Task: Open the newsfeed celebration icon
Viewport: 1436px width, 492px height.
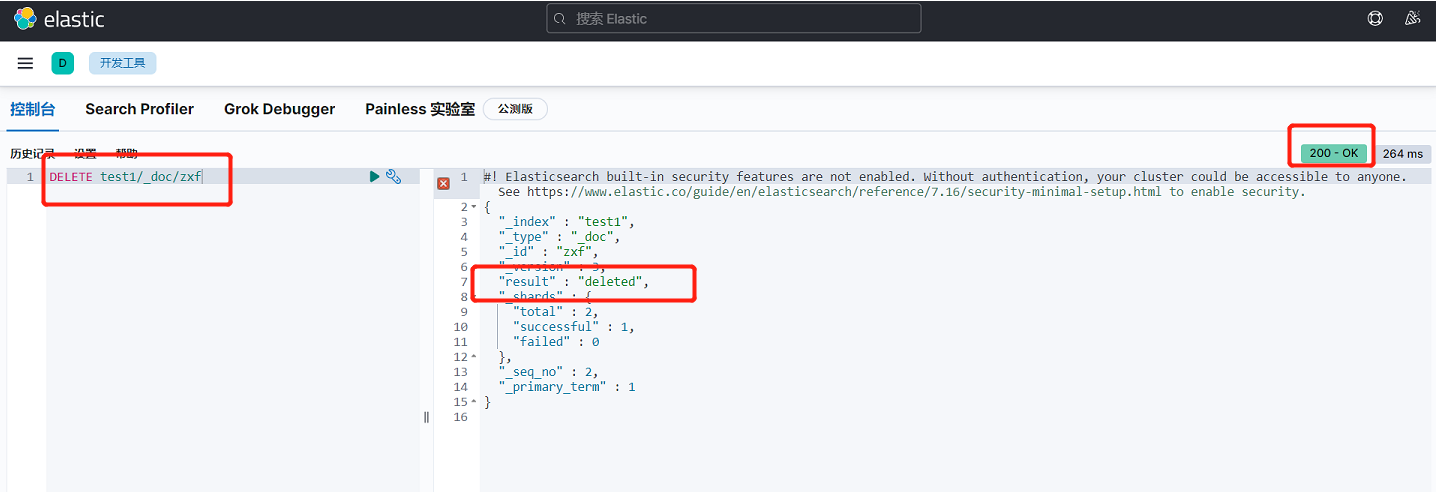Action: click(x=1412, y=18)
